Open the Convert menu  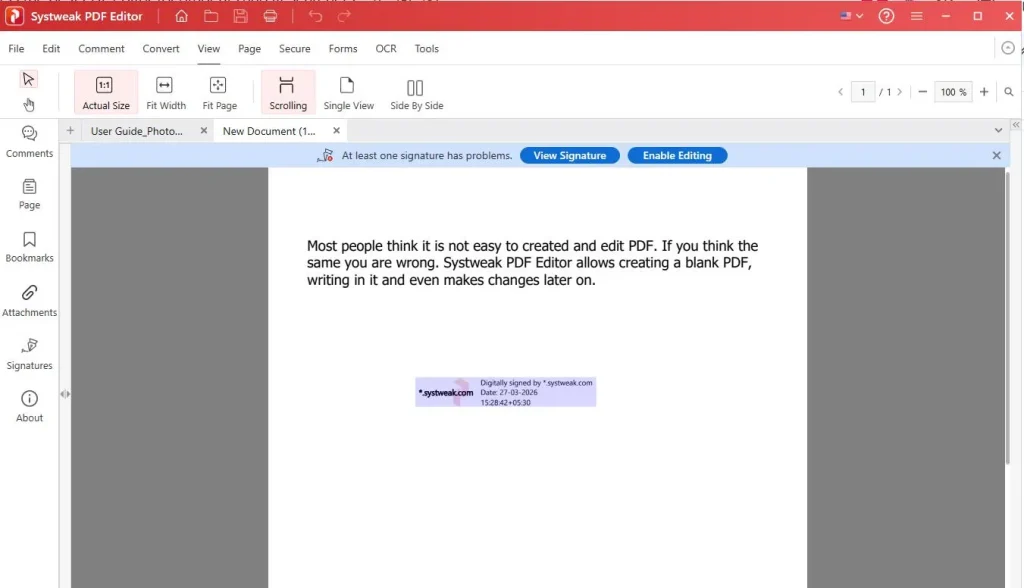pos(161,49)
